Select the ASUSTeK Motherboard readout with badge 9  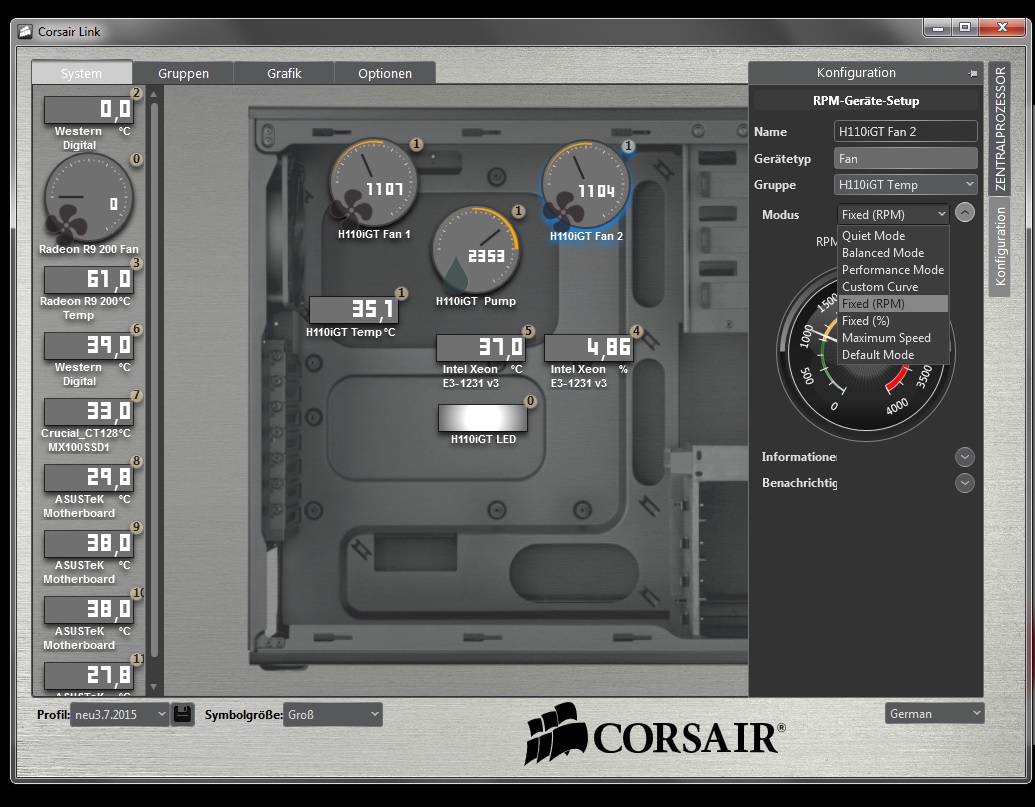coord(89,544)
